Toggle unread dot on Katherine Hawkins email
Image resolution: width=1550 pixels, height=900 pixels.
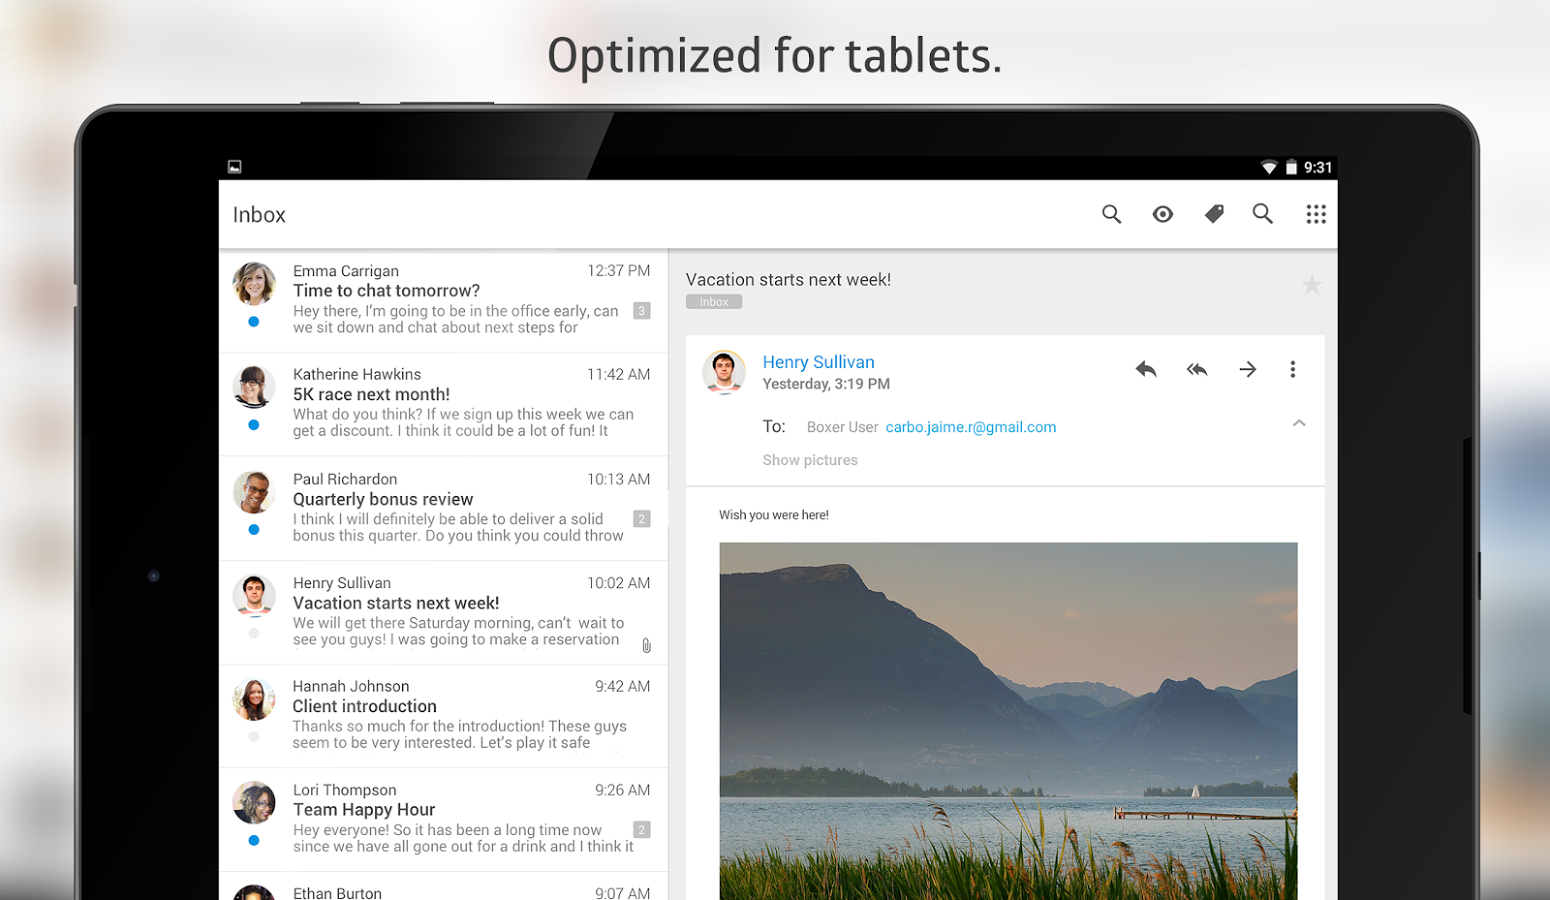[254, 425]
